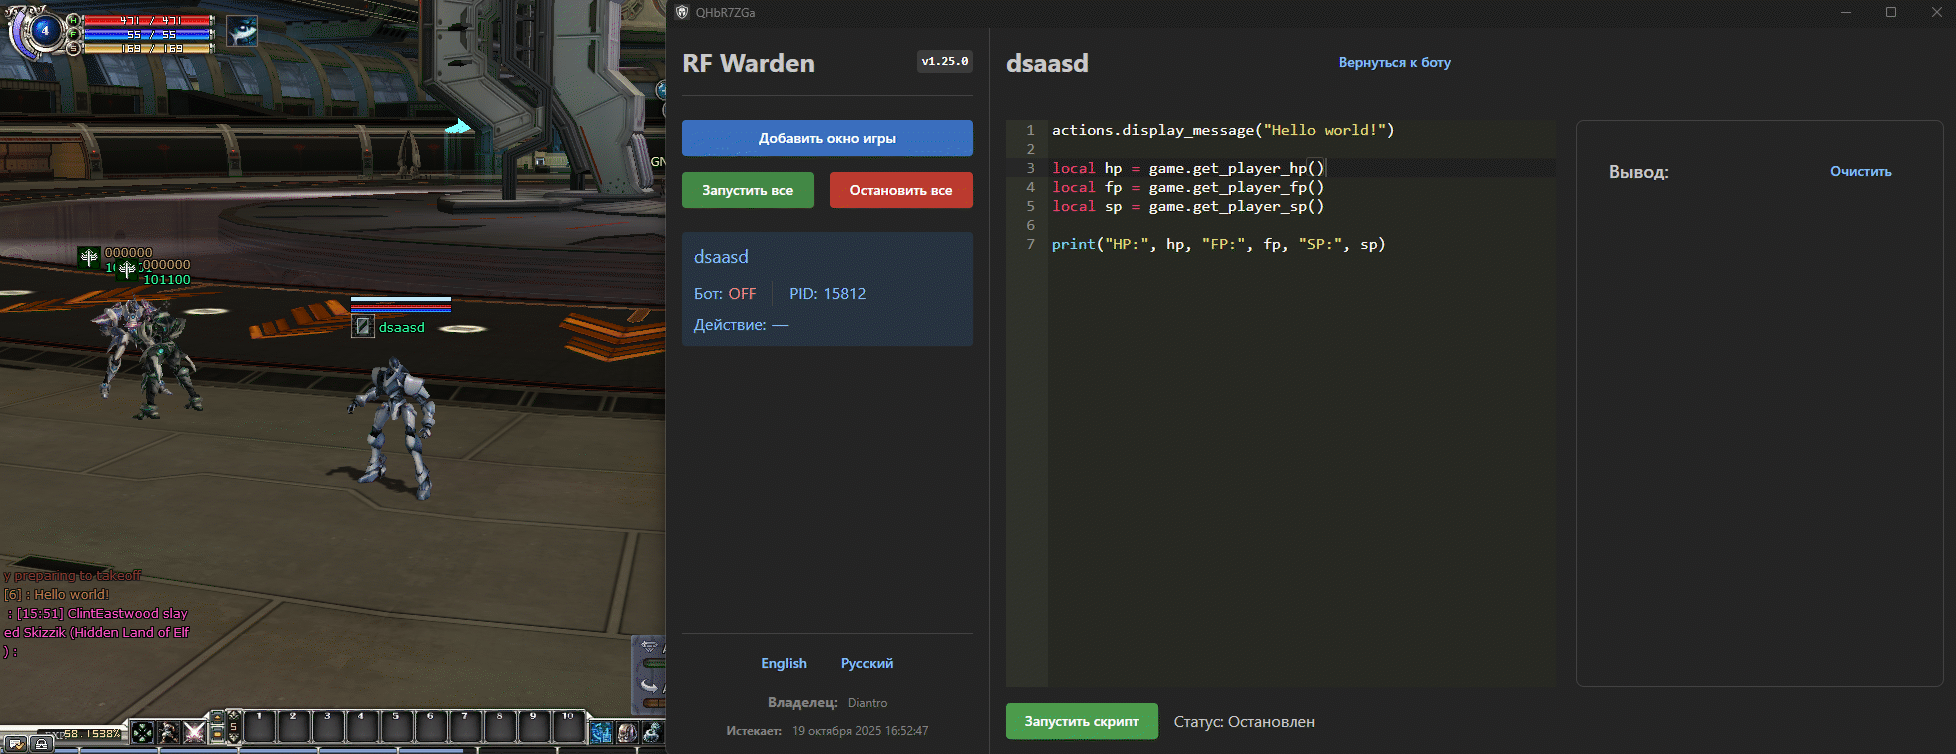Click the blue FP bar showing 55 / 55

[149, 34]
